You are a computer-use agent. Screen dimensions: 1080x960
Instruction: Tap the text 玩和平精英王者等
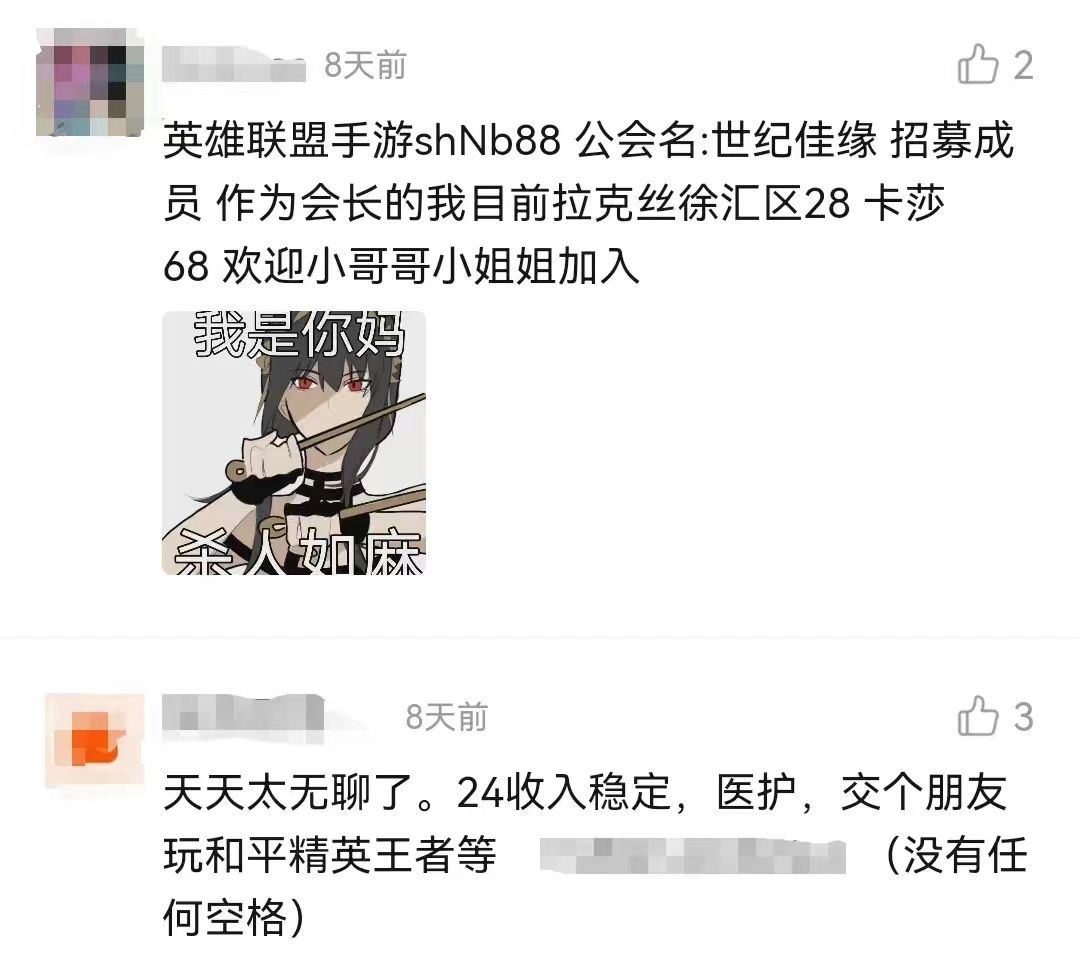[330, 856]
